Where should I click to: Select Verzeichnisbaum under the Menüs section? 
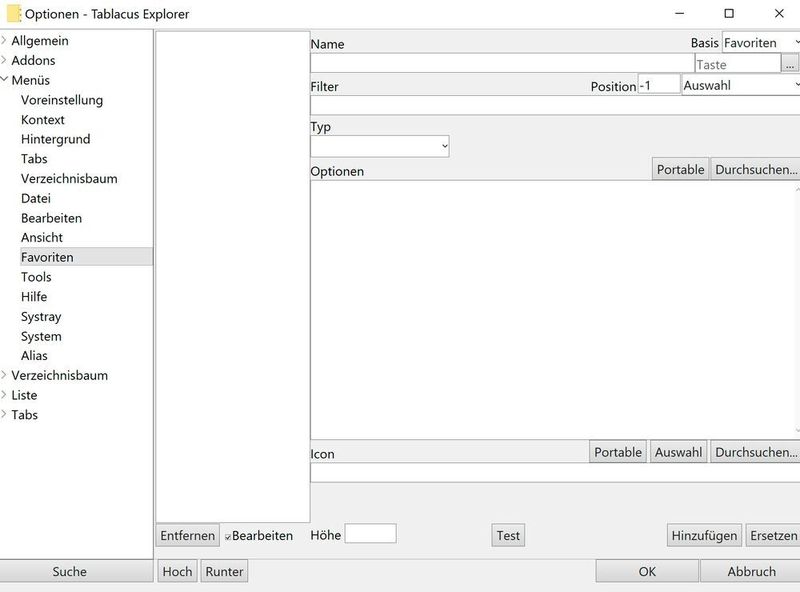click(69, 179)
